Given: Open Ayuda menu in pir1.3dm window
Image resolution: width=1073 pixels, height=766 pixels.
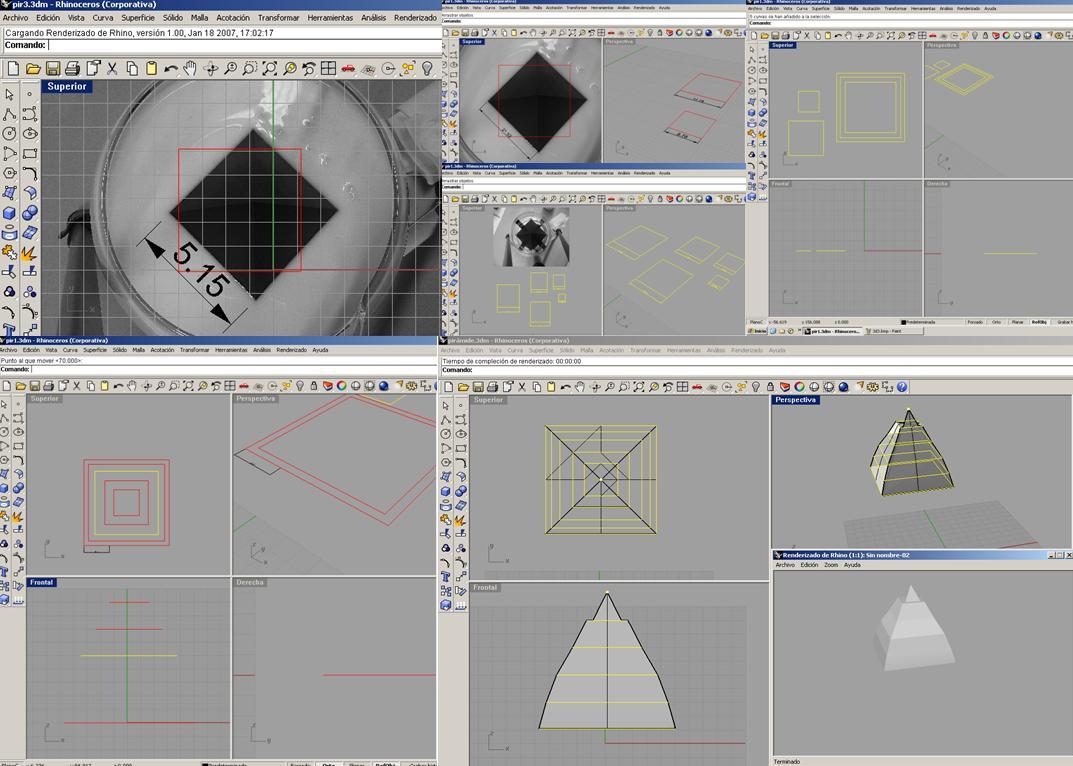Looking at the screenshot, I should [x=320, y=350].
